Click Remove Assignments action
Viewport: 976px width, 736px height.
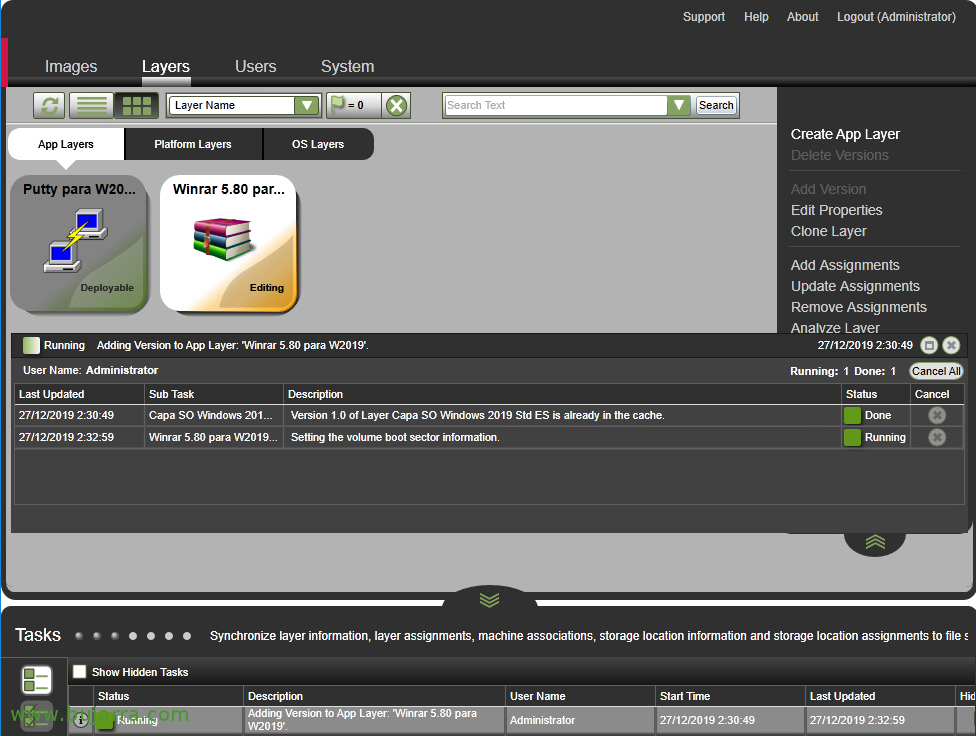(859, 308)
